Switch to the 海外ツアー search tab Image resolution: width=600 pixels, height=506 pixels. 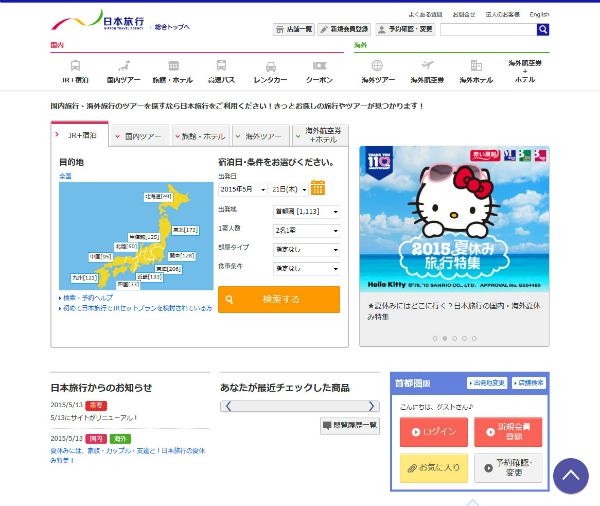[x=261, y=136]
